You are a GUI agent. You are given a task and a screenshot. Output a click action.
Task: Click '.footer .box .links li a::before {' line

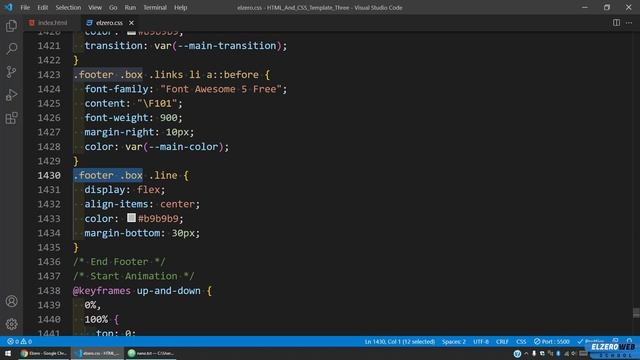[171, 75]
